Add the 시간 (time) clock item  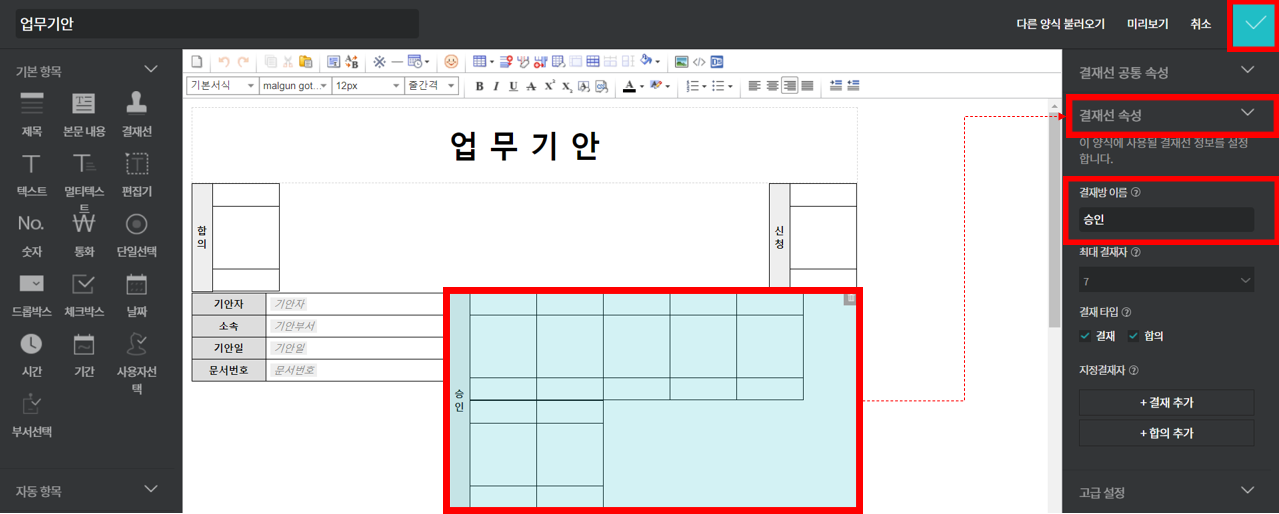tap(32, 353)
